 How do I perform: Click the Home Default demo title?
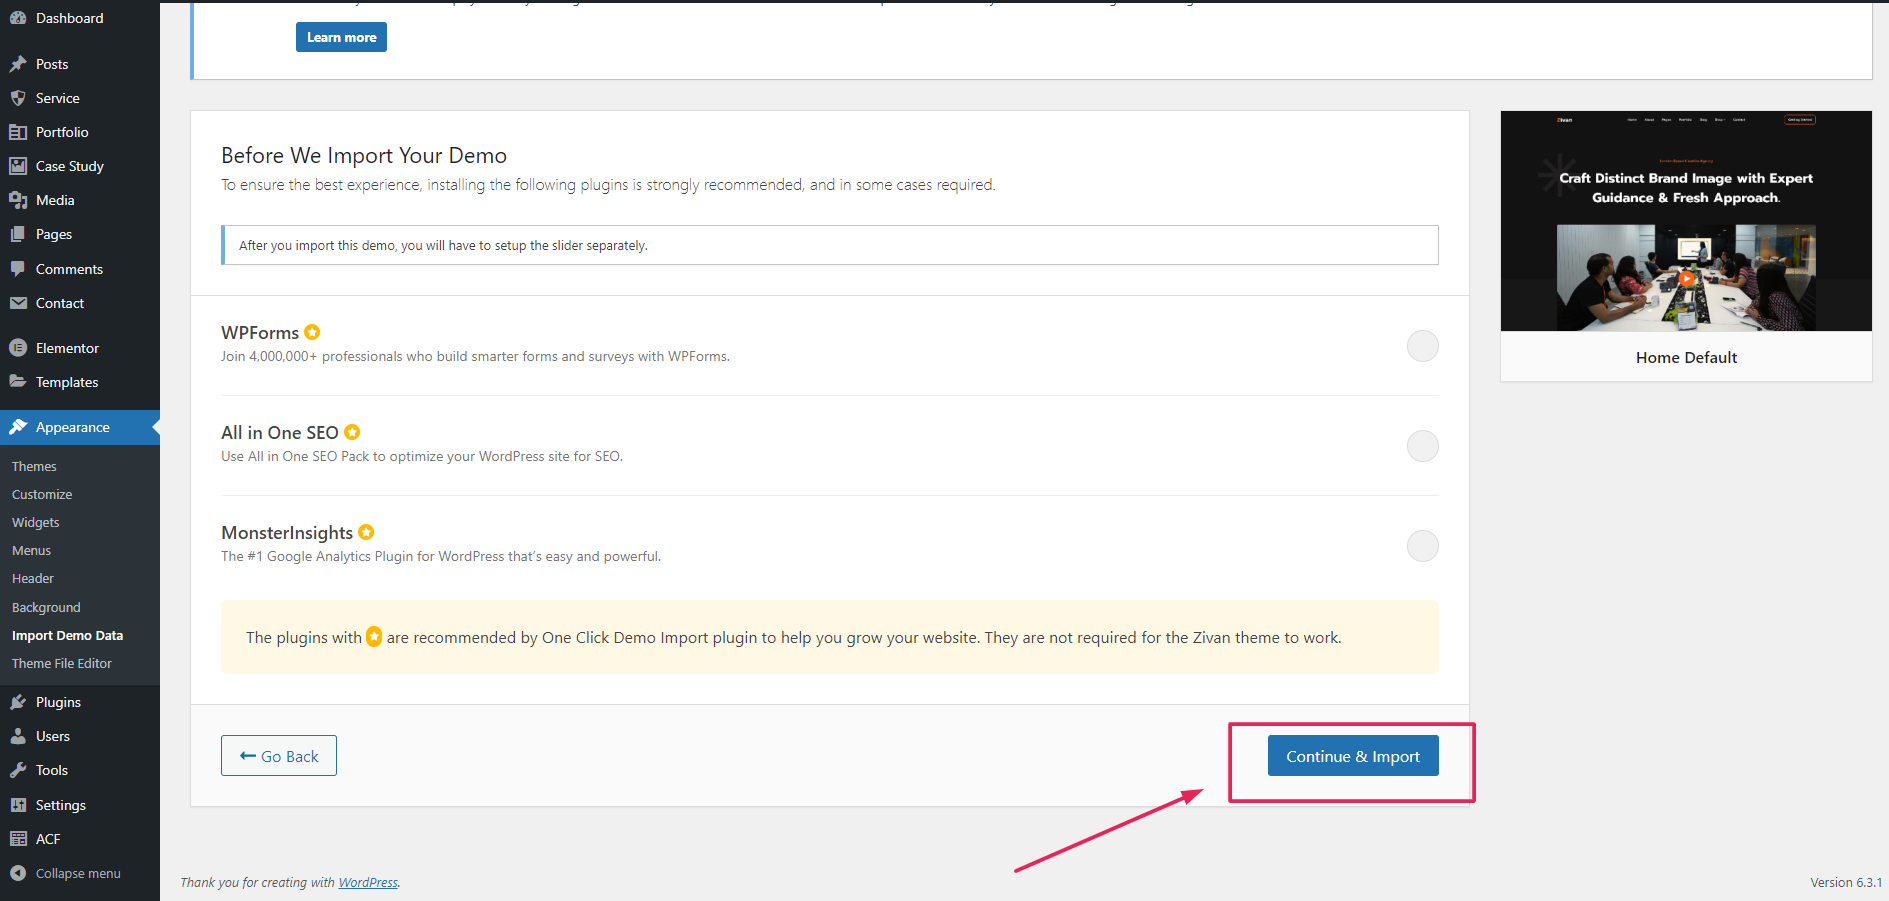1686,357
